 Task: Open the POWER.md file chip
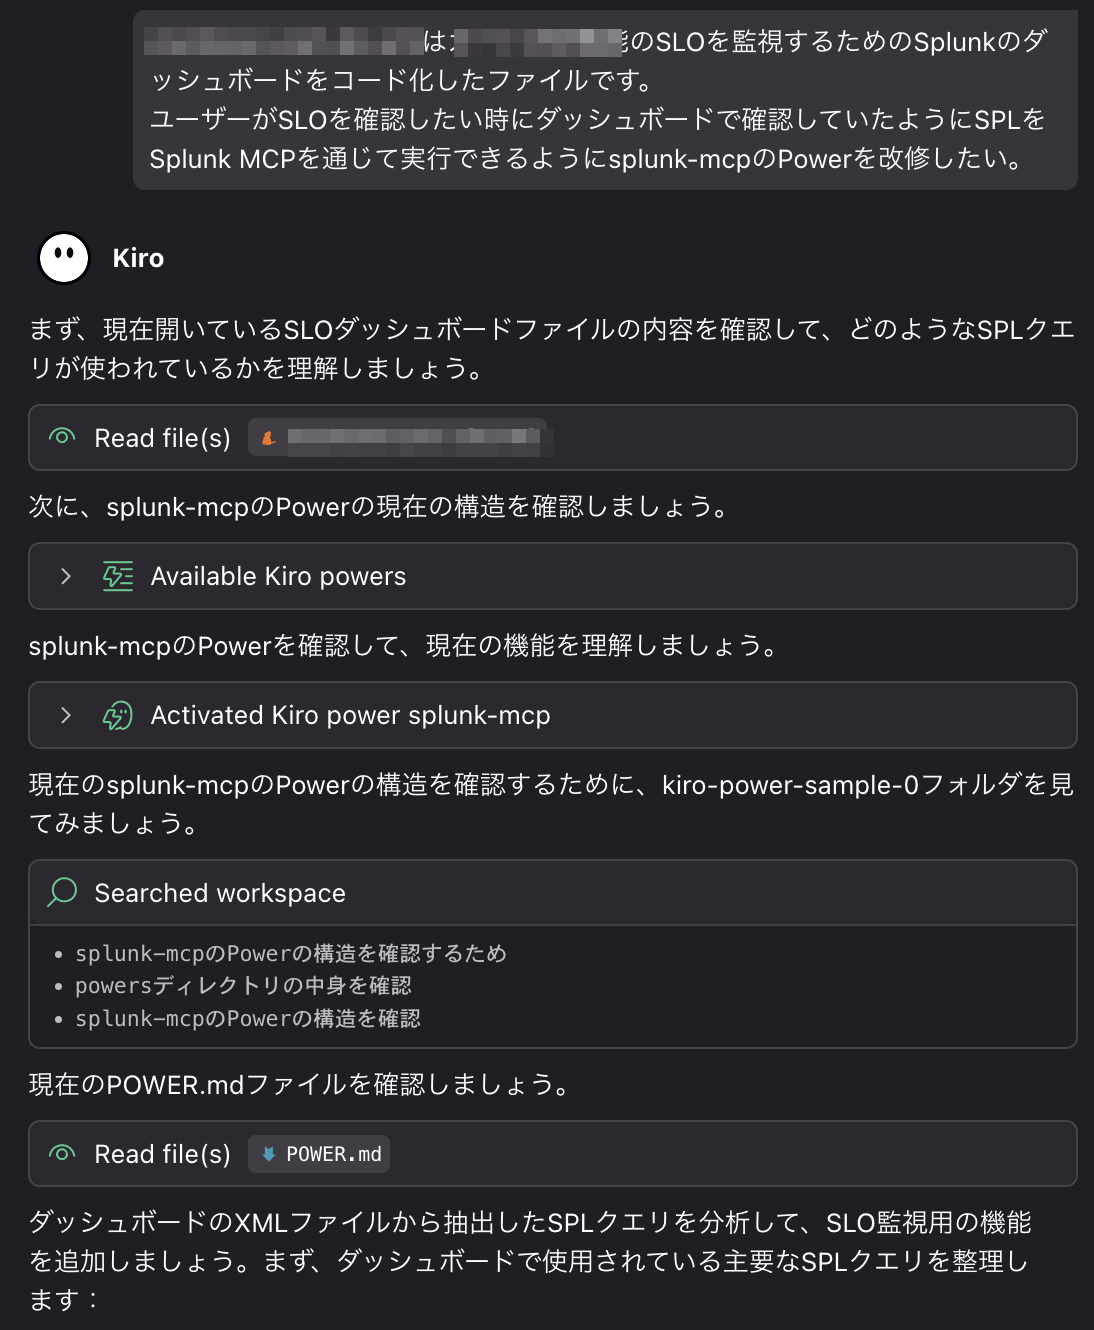tap(318, 1153)
